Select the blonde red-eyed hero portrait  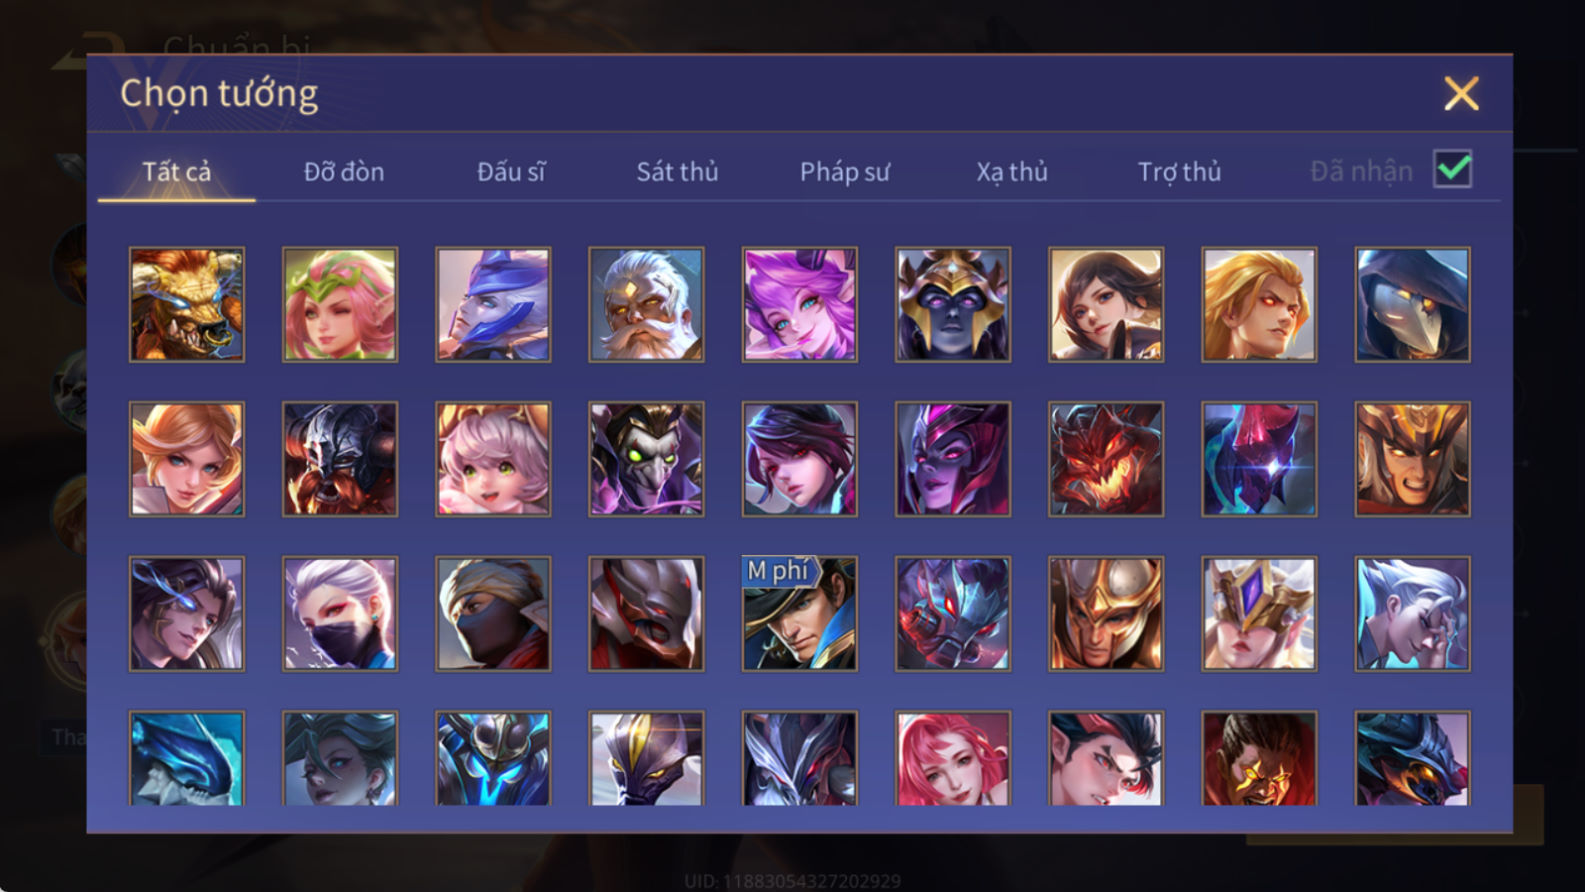1259,305
